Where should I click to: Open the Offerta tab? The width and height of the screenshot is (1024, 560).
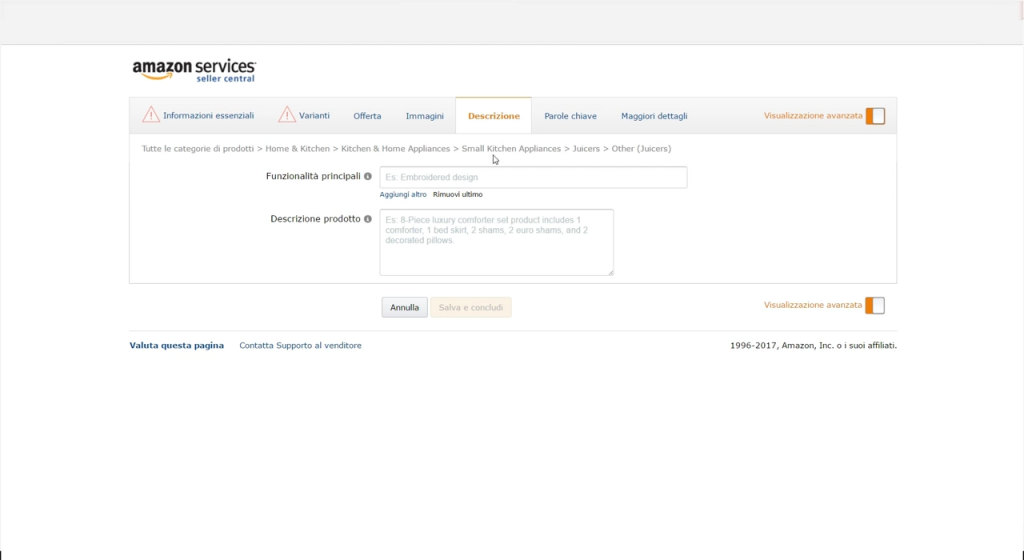(367, 116)
